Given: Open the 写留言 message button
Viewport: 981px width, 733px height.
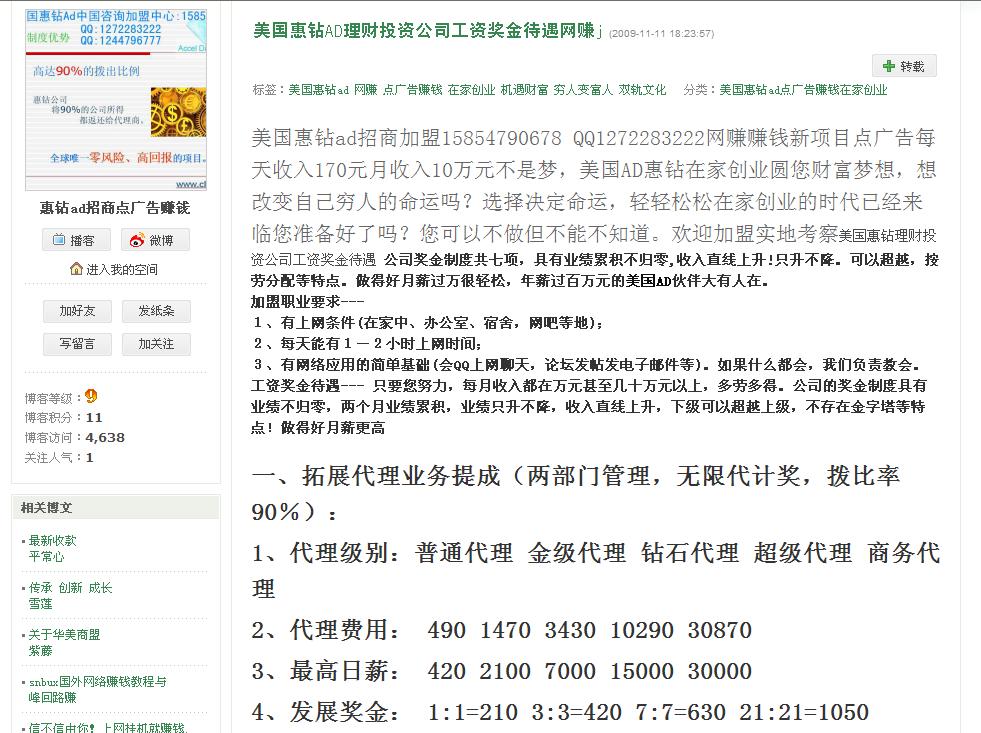Looking at the screenshot, I should click(x=78, y=344).
